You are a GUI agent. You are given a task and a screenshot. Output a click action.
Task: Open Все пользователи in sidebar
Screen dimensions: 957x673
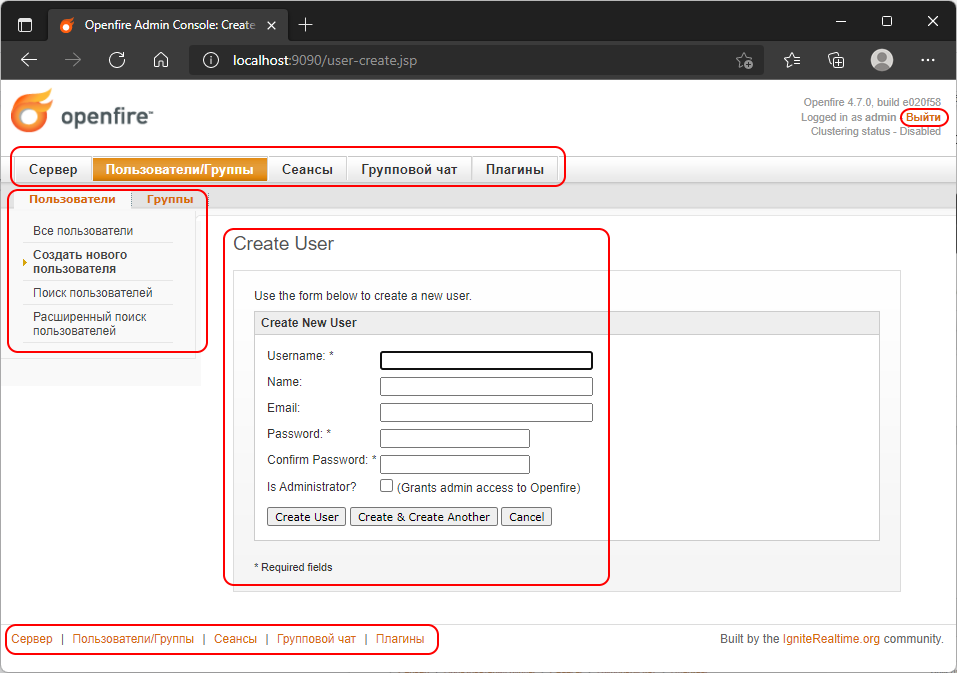pyautogui.click(x=83, y=231)
